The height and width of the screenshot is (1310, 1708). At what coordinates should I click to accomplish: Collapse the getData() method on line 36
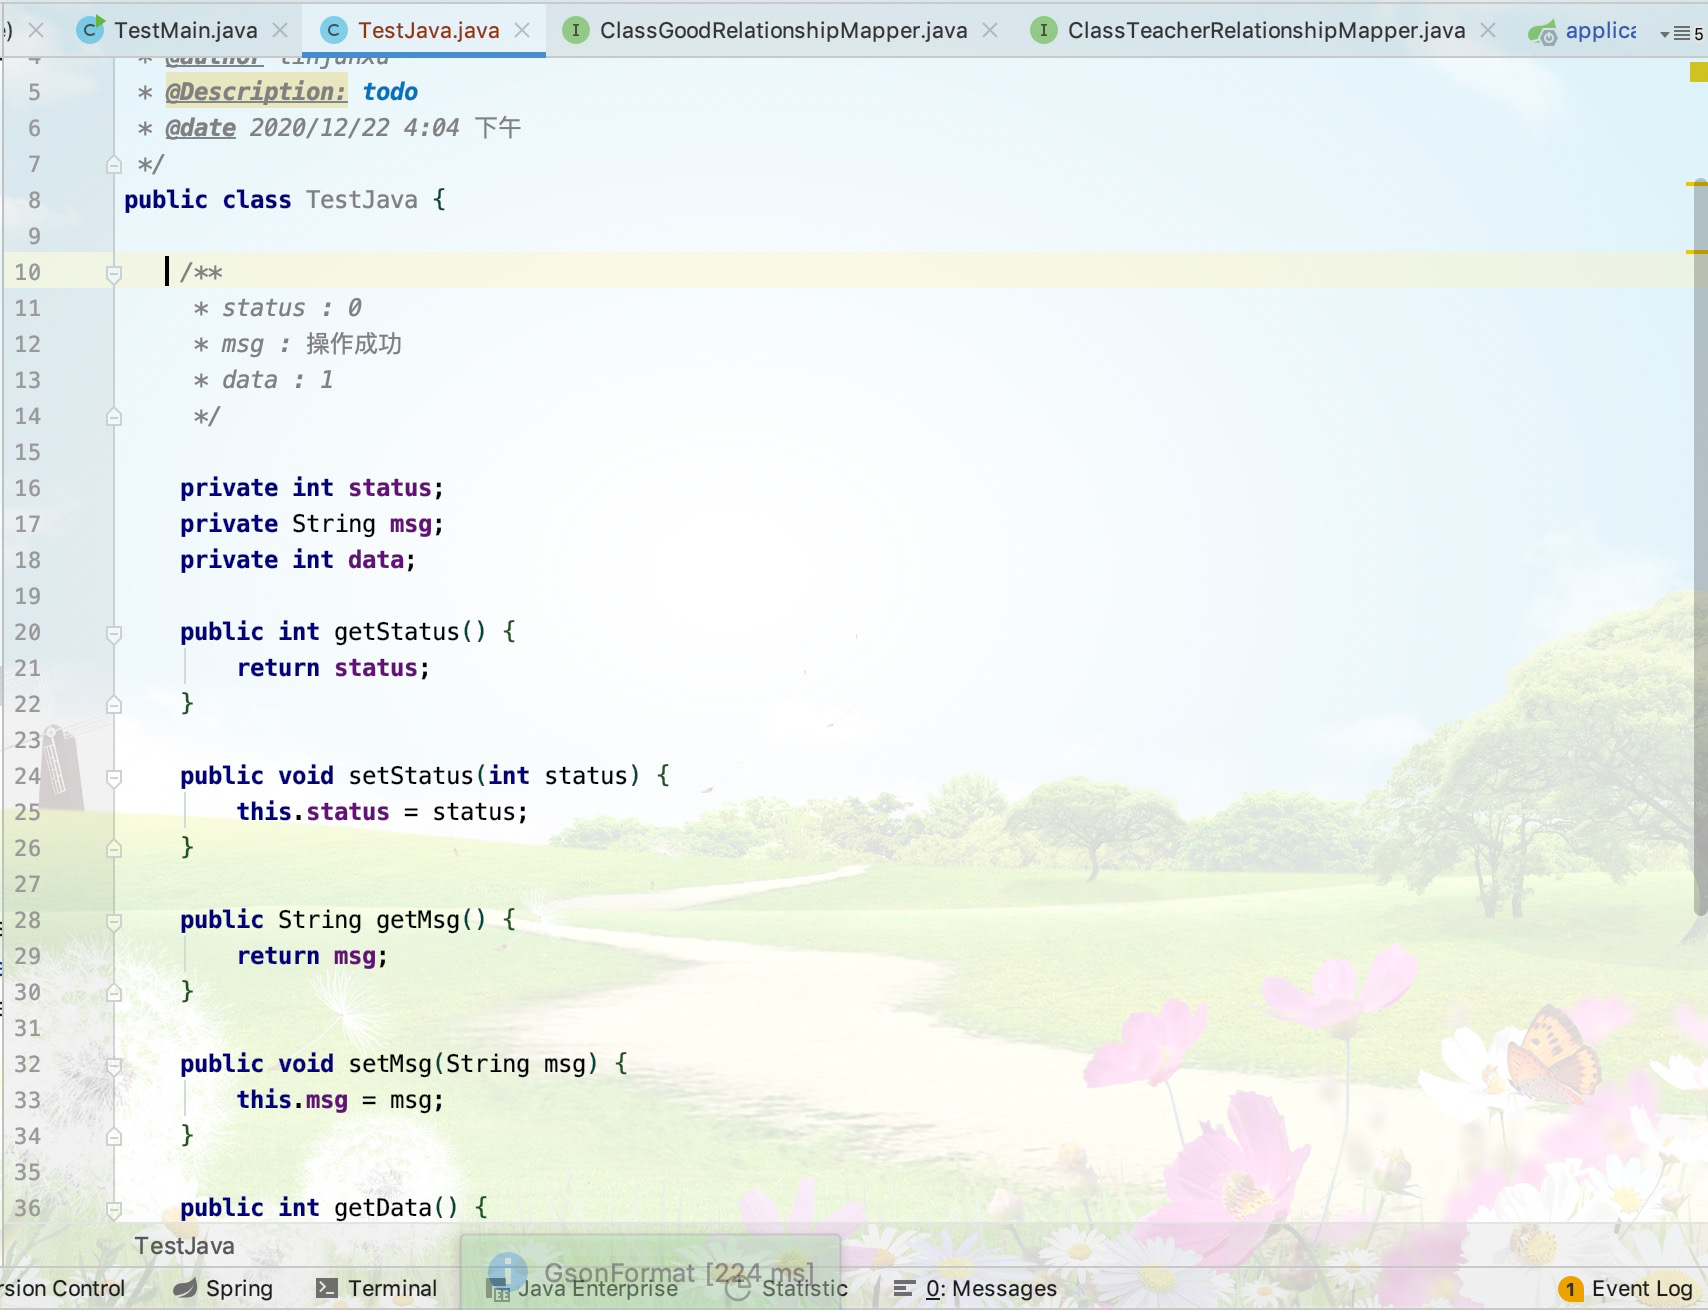114,1209
